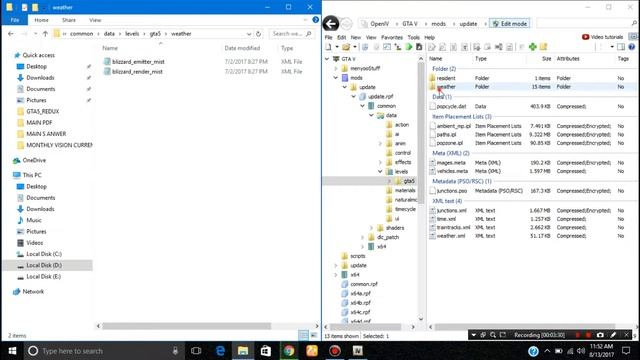Image resolution: width=640 pixels, height=360 pixels.
Task: Open the Edit menu in OpenIV
Action: [x=341, y=37]
